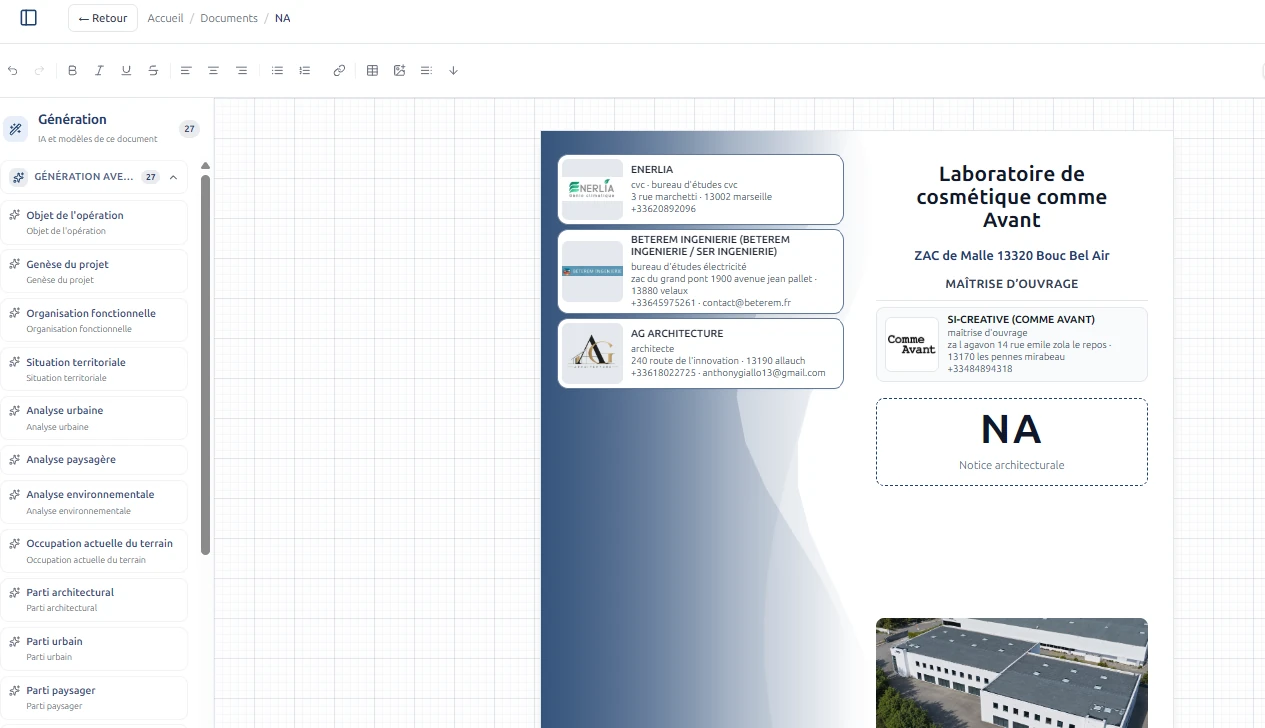Screen dimensions: 1265x728
Task: Click the lines icon beside insert image
Action: (x=426, y=71)
